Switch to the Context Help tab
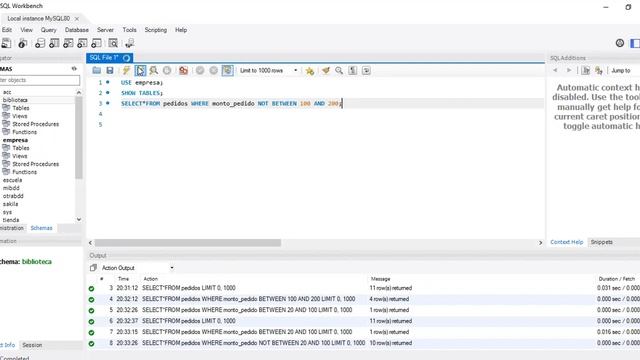 click(567, 242)
